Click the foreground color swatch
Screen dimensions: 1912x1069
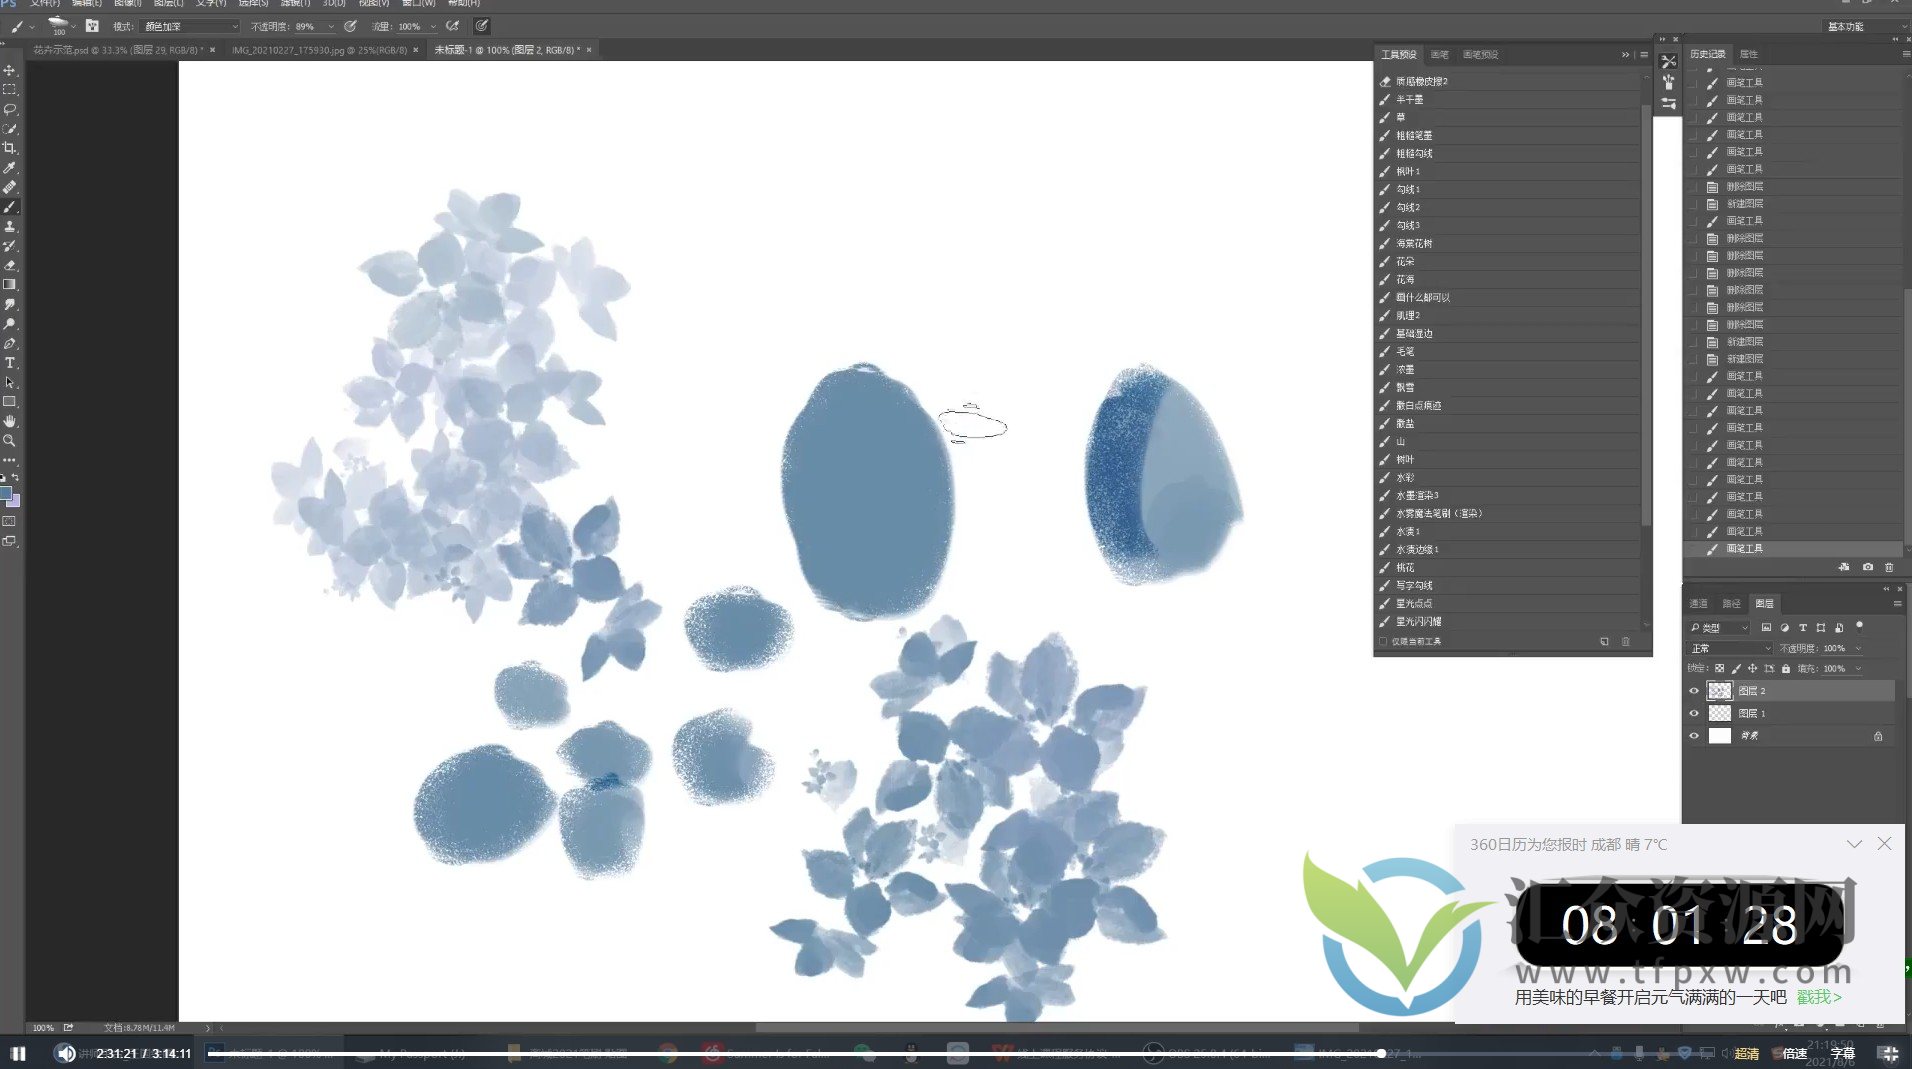point(5,493)
